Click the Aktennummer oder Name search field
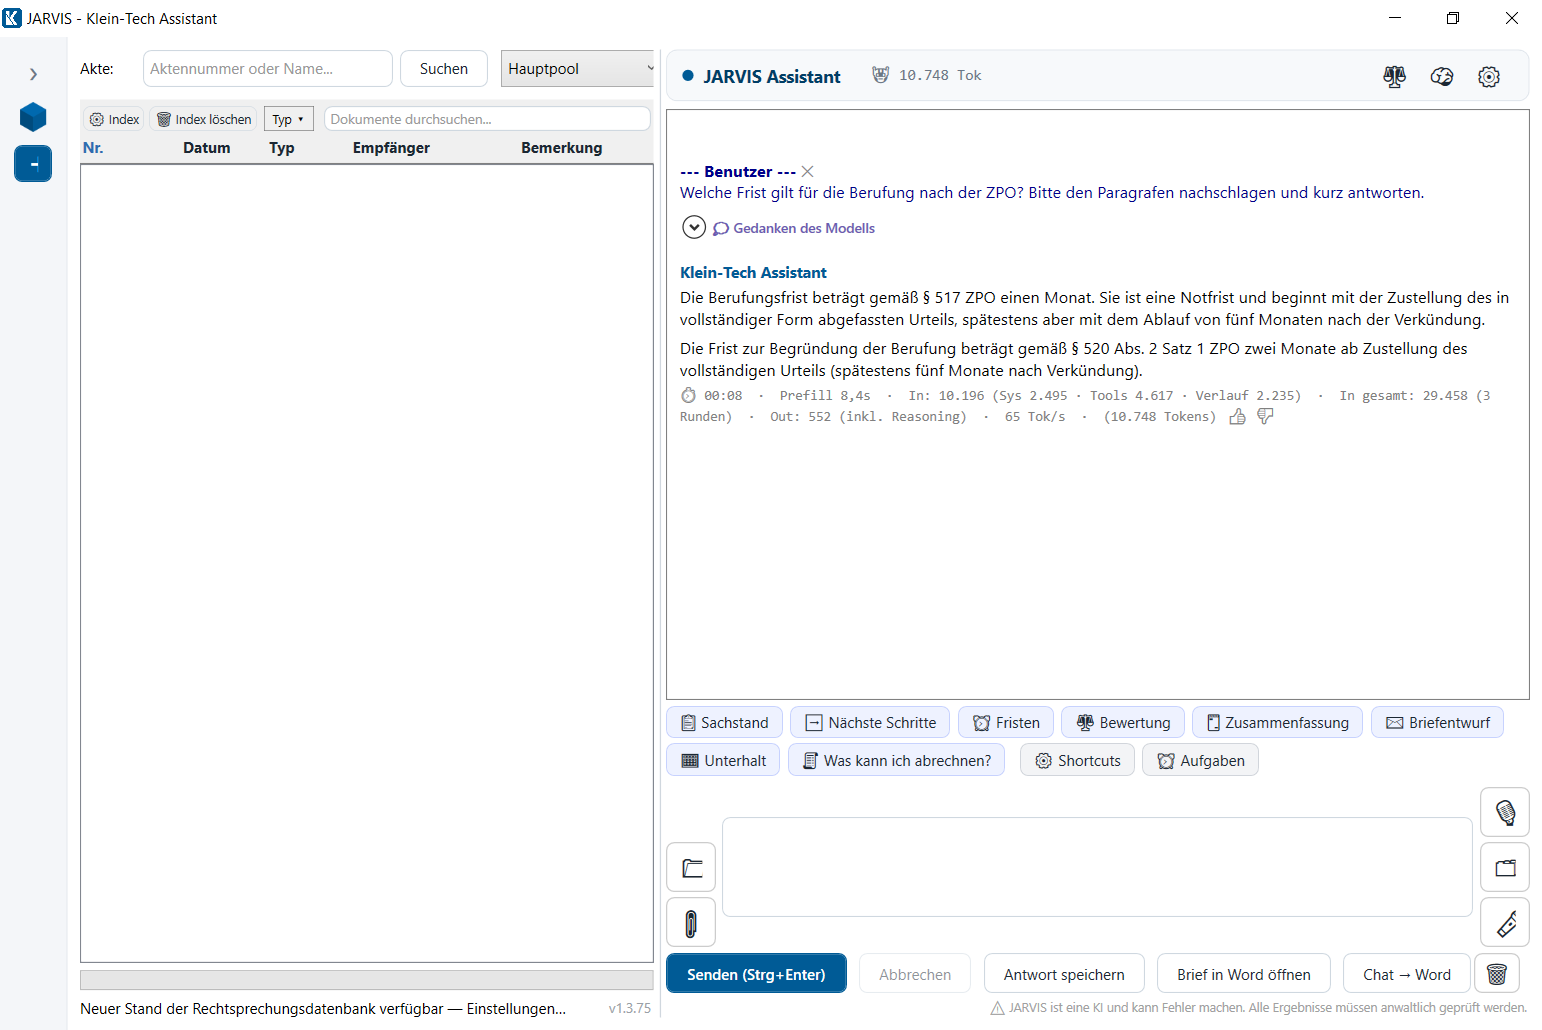 [268, 69]
